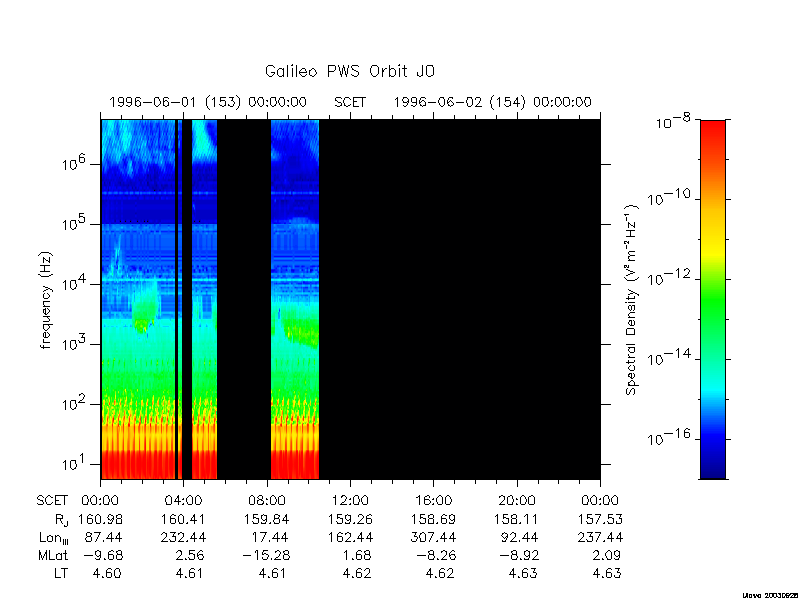Click the top-axis SCET label
Viewport: 800px width, 600px height.
click(x=350, y=103)
